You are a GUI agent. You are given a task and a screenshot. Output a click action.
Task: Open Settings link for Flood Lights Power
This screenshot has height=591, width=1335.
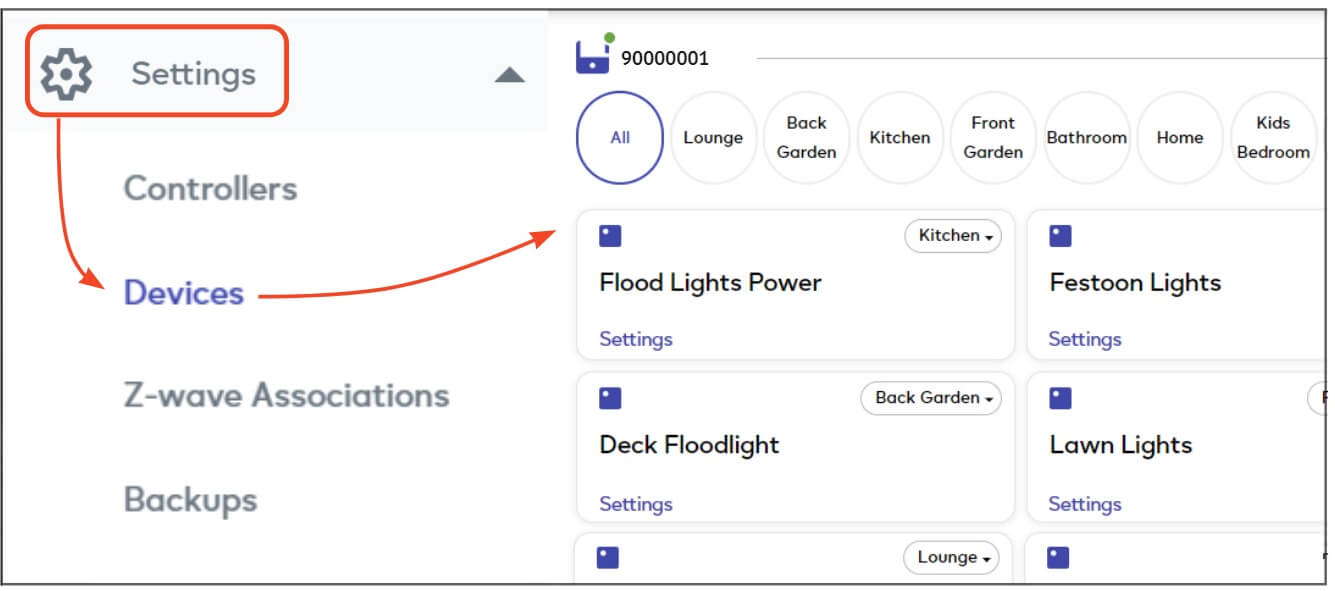pyautogui.click(x=636, y=339)
